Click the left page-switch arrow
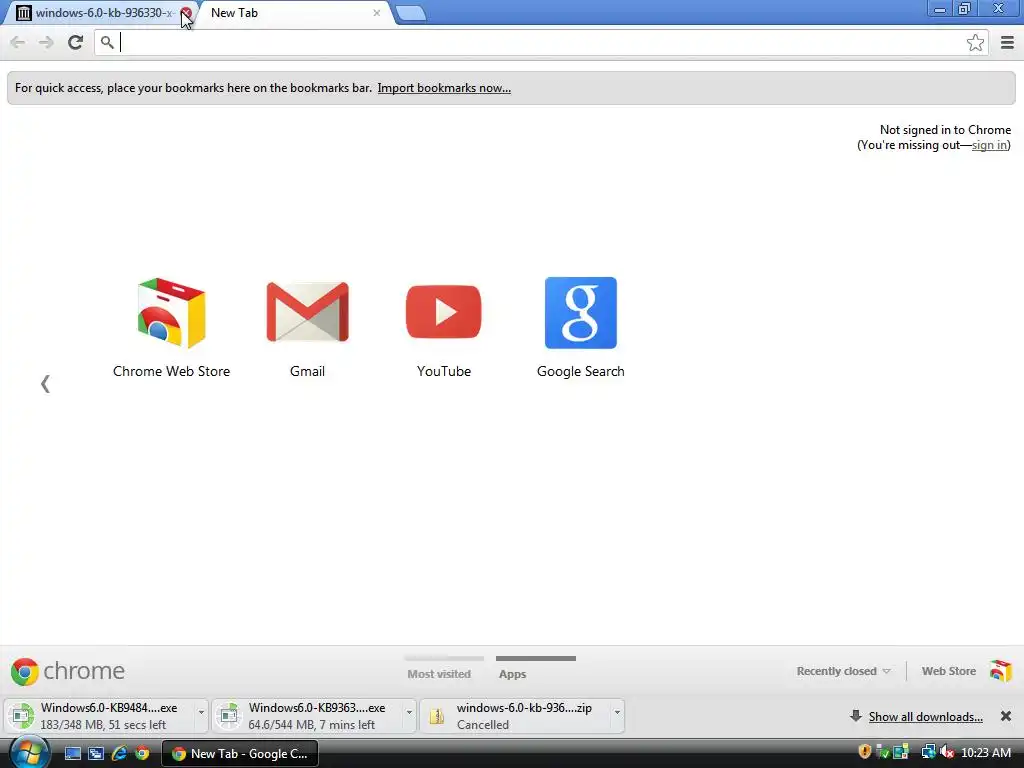This screenshot has height=768, width=1024. [45, 383]
